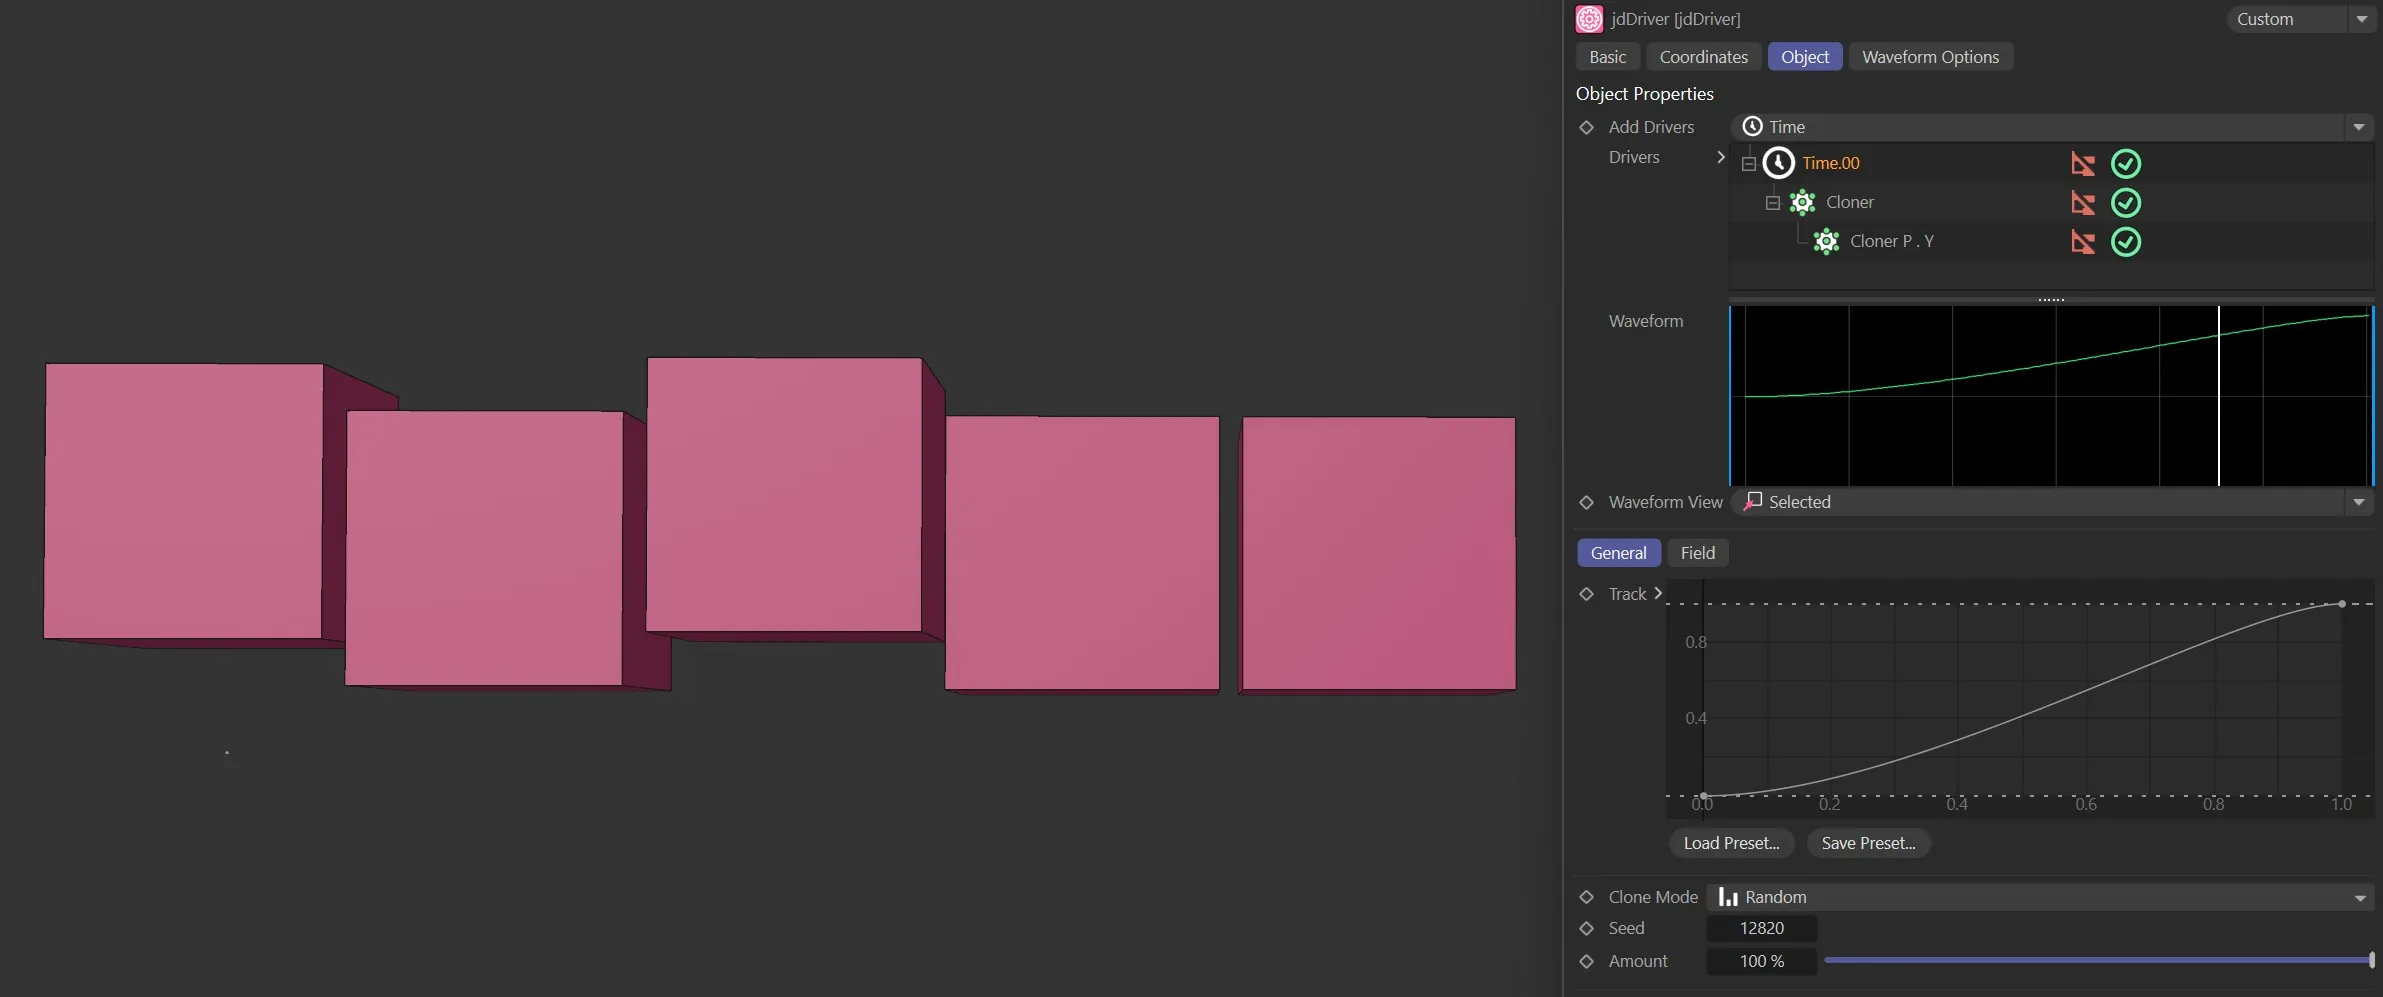This screenshot has height=997, width=2383.
Task: Click the Cloner P . Y gear icon
Action: [x=1826, y=242]
